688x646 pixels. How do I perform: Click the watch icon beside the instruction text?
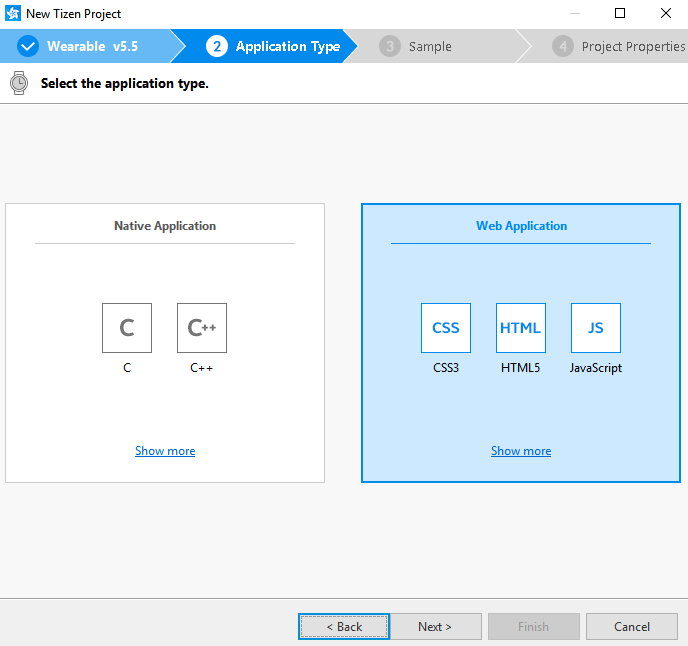coord(19,83)
